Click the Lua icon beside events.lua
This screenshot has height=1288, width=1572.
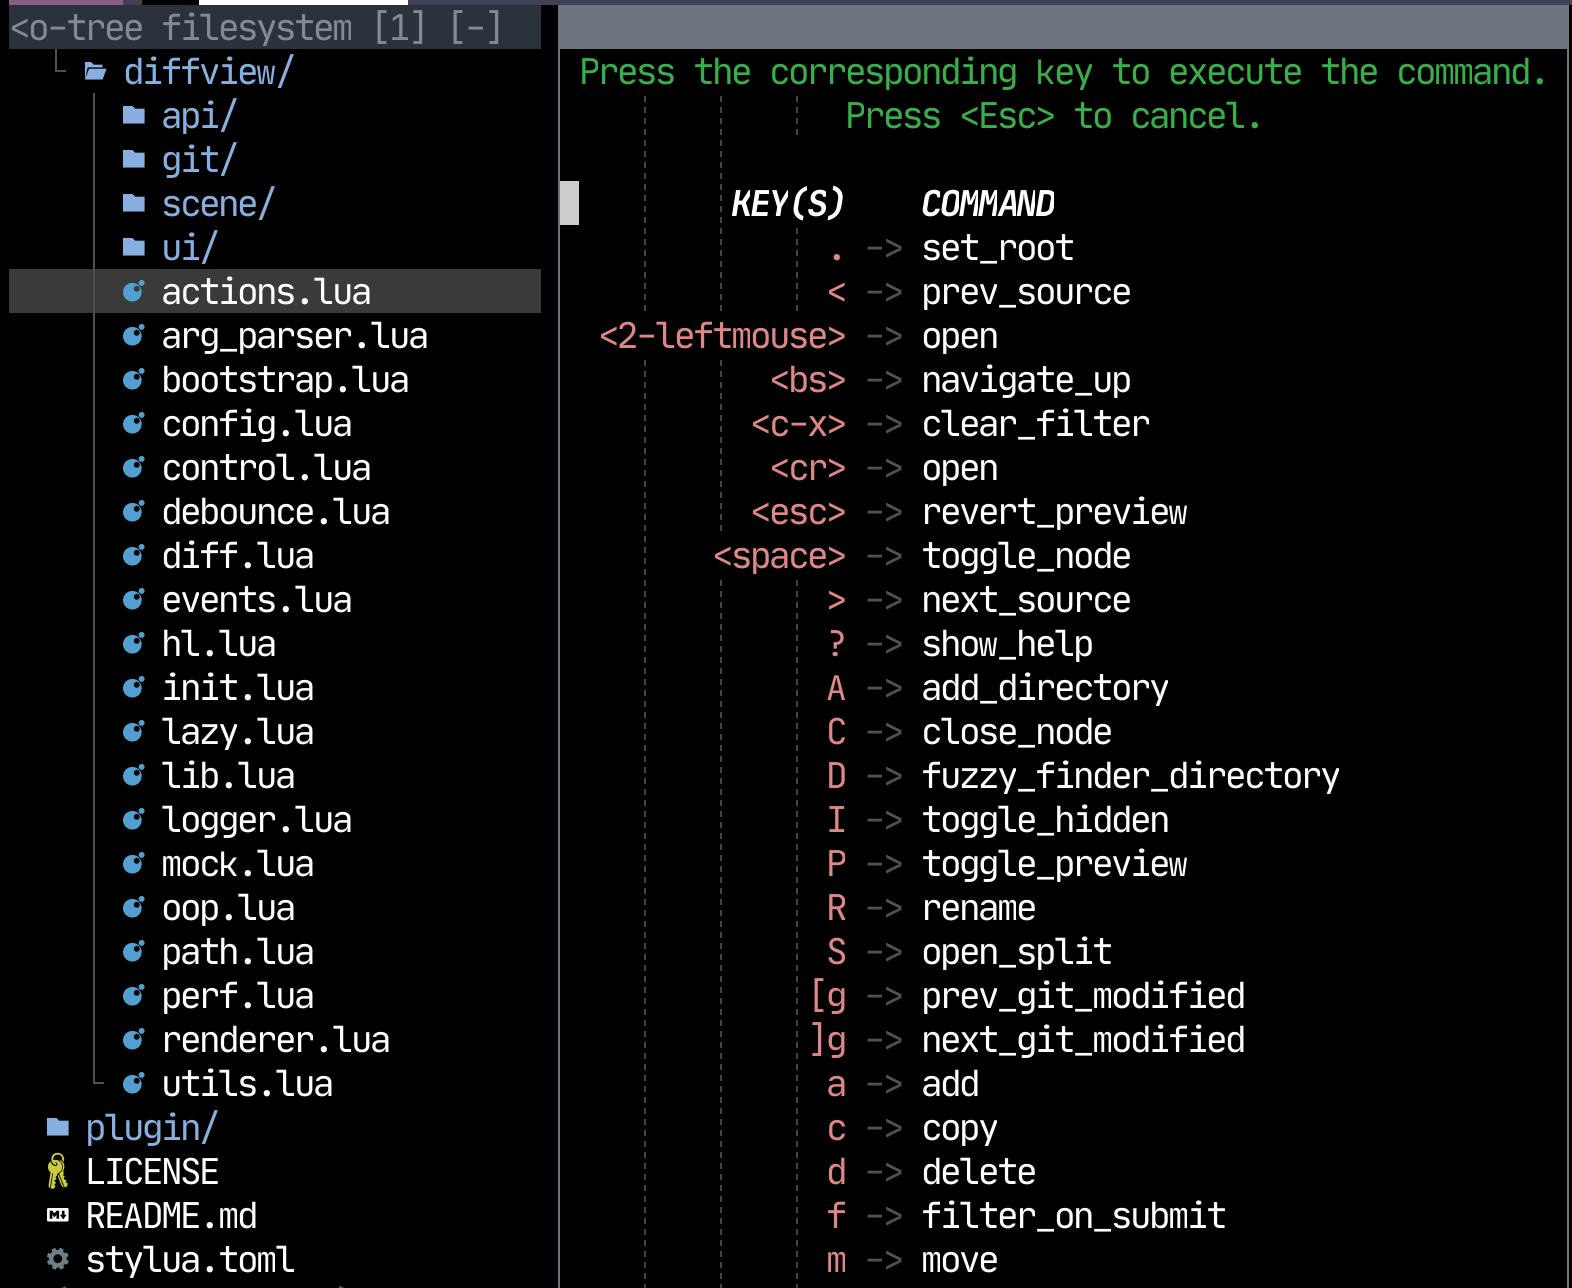click(x=134, y=600)
